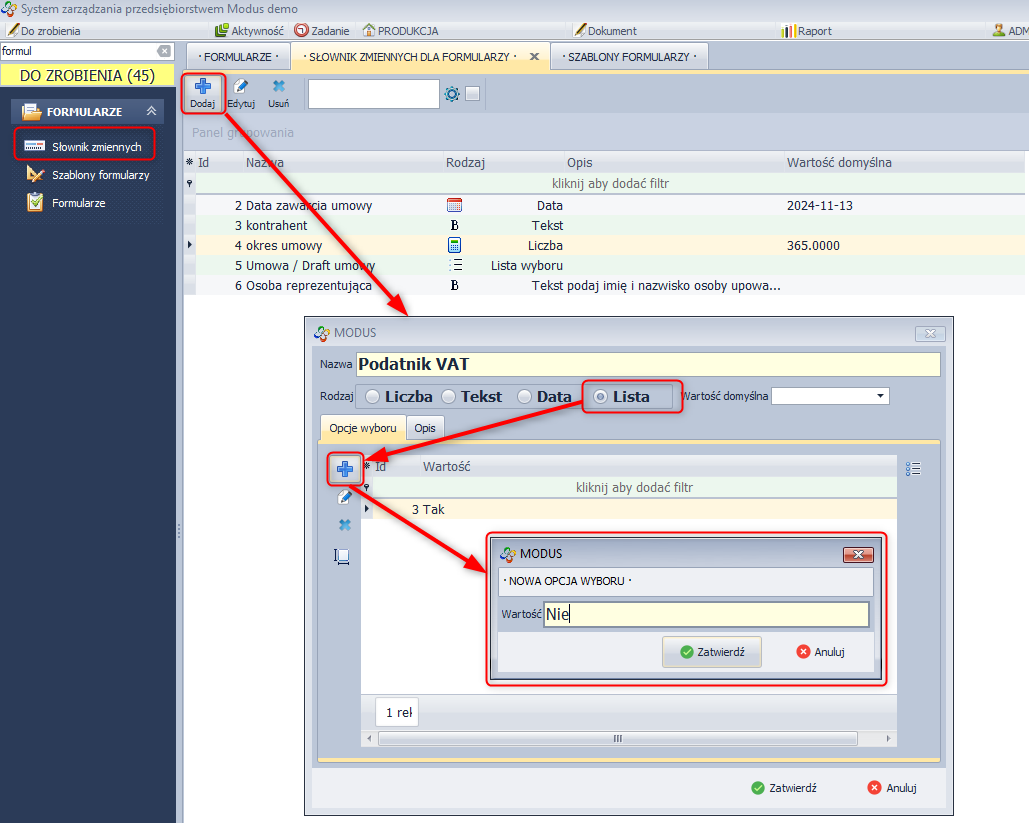Add a new choice option with the plus icon
This screenshot has height=823, width=1029.
point(345,468)
